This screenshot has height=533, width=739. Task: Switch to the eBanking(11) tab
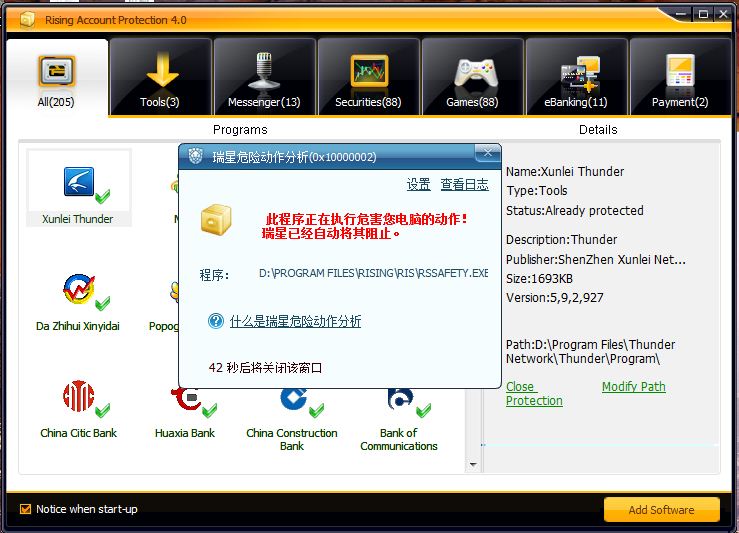pyautogui.click(x=576, y=78)
